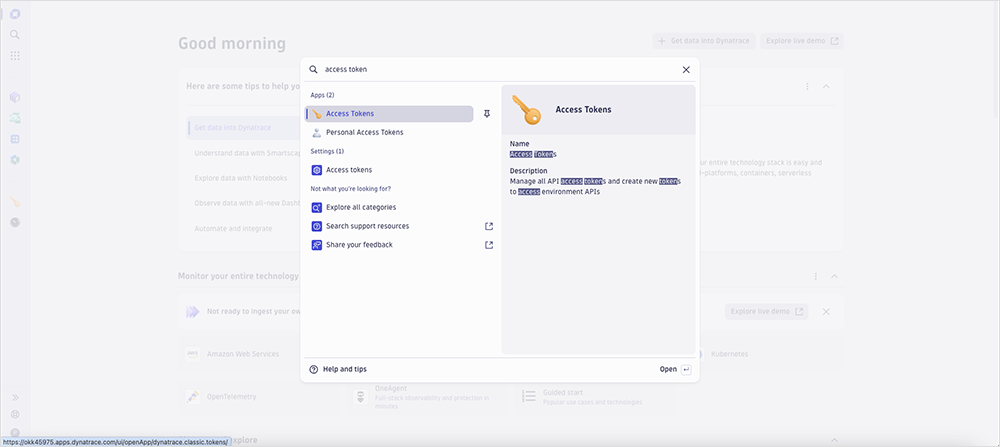
Task: Click the search magnifier in left sidebar
Action: (x=15, y=34)
